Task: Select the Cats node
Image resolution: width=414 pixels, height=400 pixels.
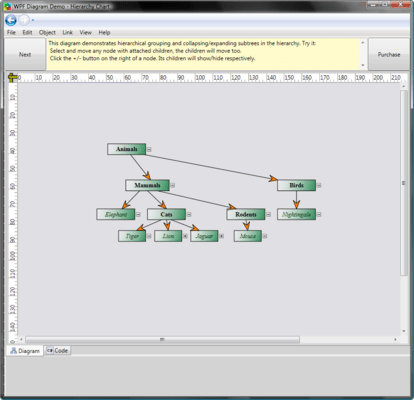Action: point(166,214)
